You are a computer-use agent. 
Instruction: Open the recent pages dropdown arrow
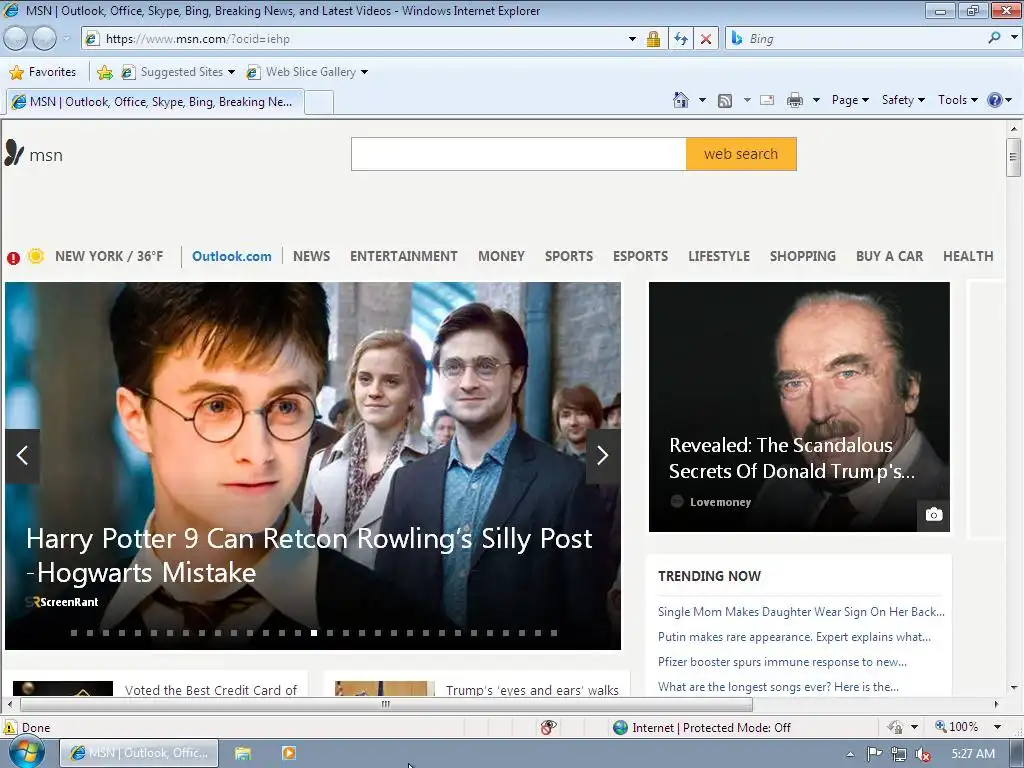pos(66,39)
